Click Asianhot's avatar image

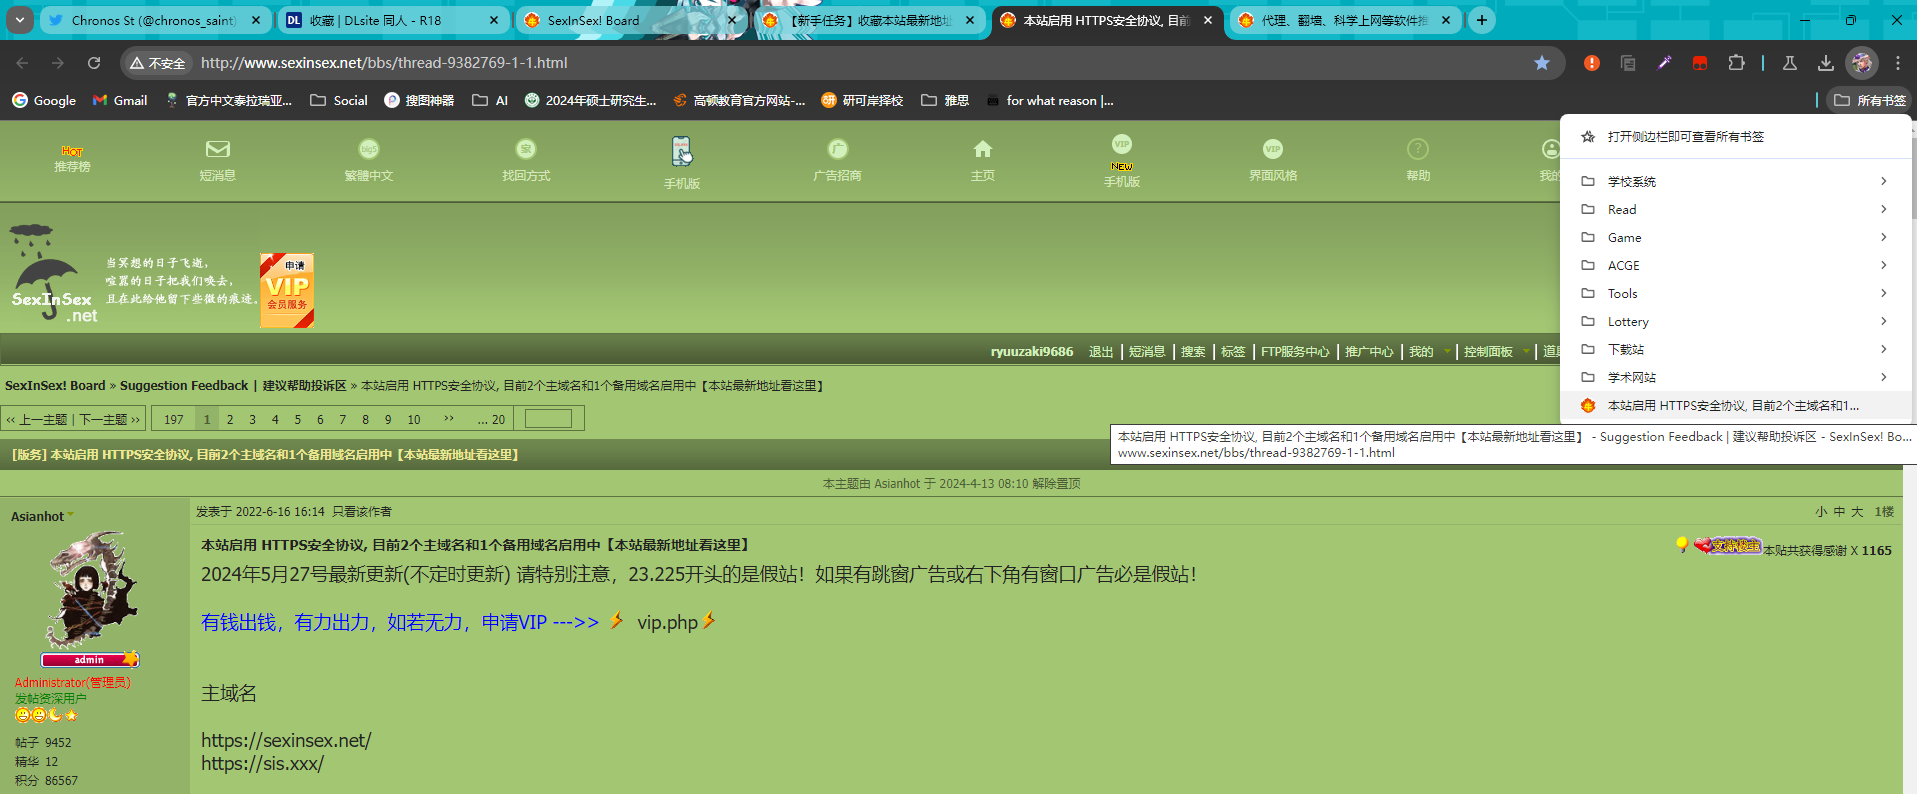pyautogui.click(x=92, y=588)
